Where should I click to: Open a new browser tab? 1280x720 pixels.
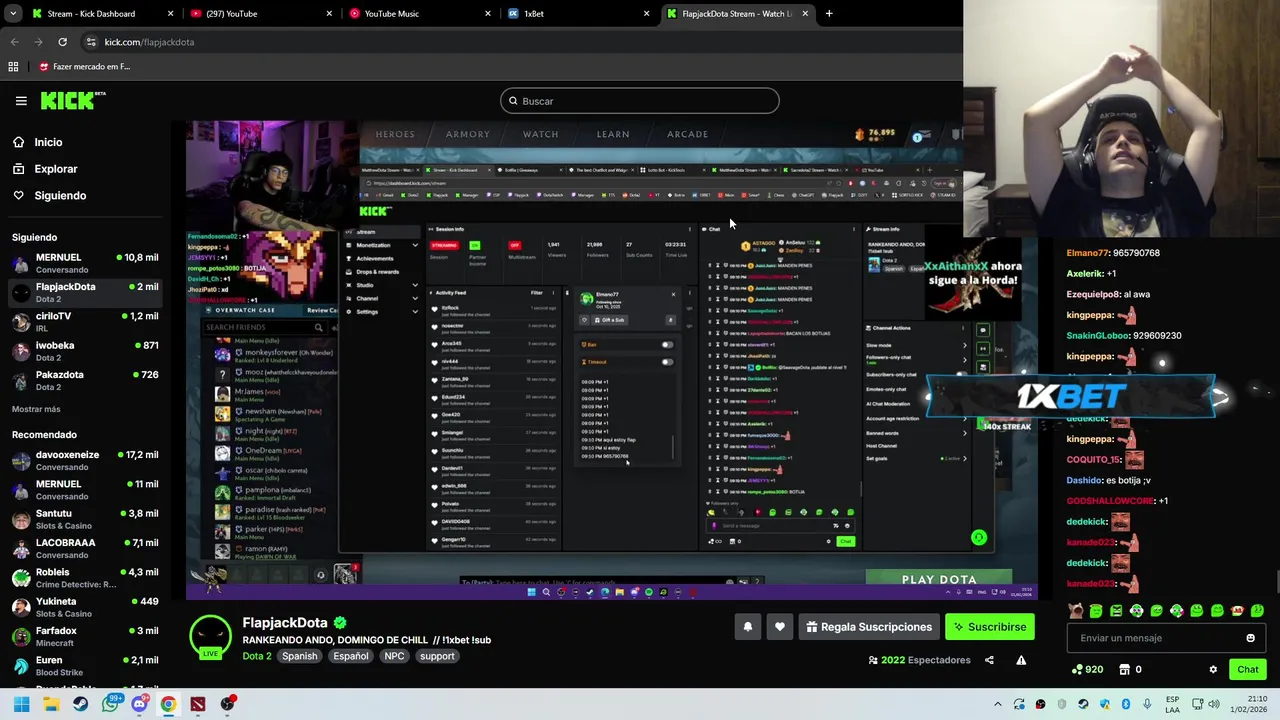(x=829, y=14)
